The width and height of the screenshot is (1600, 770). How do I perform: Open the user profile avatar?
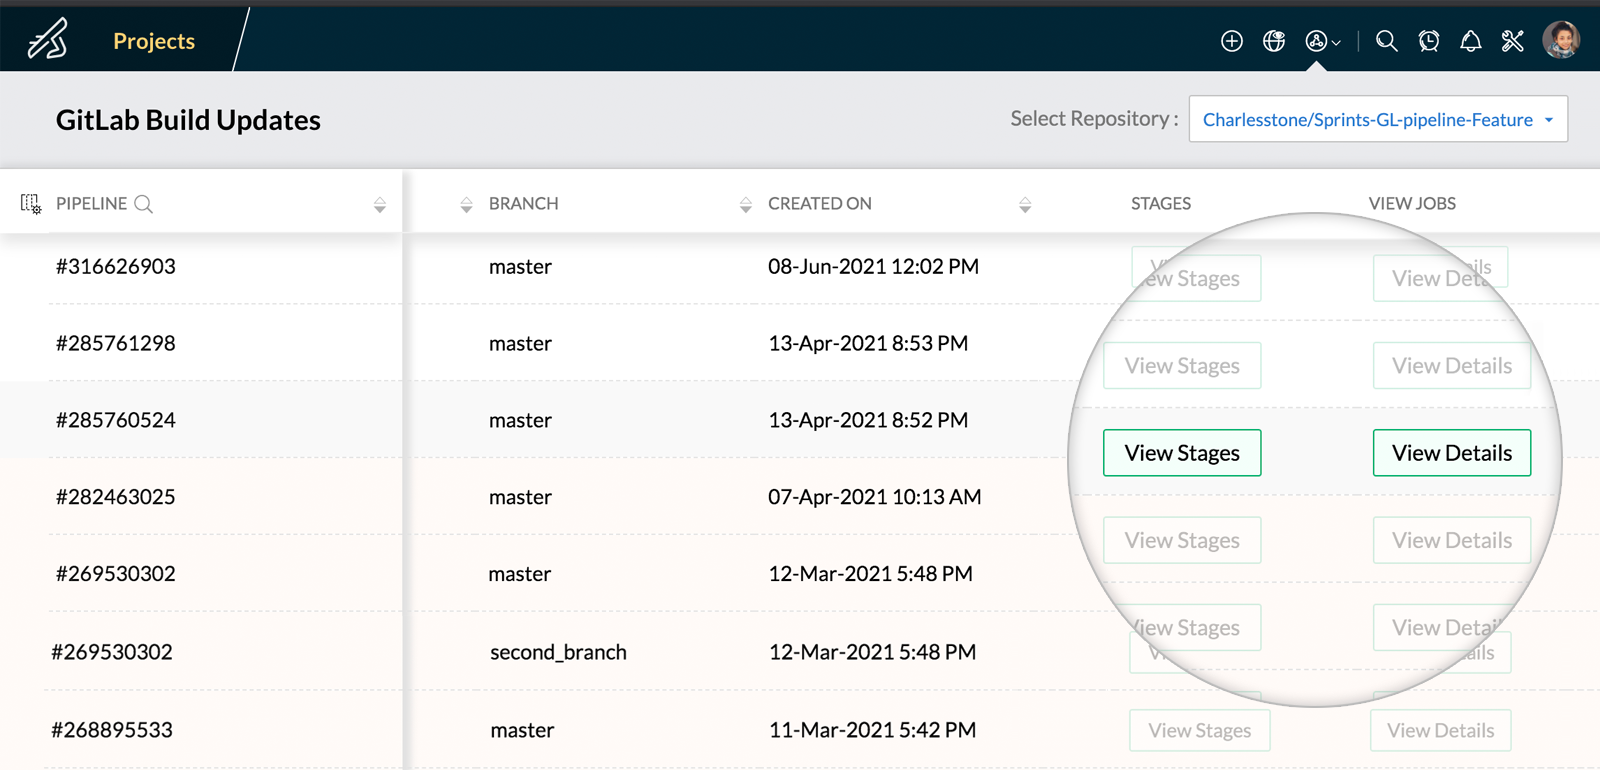click(x=1560, y=41)
